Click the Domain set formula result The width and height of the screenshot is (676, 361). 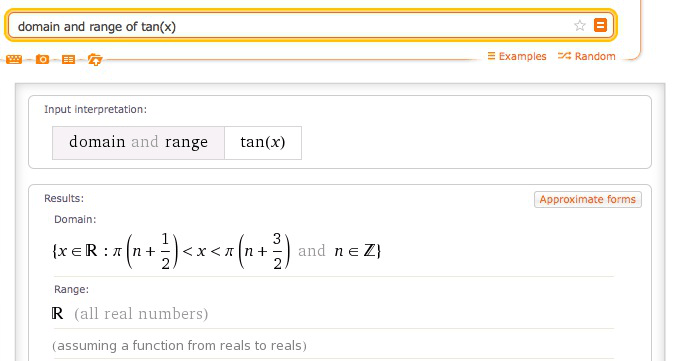pos(216,251)
